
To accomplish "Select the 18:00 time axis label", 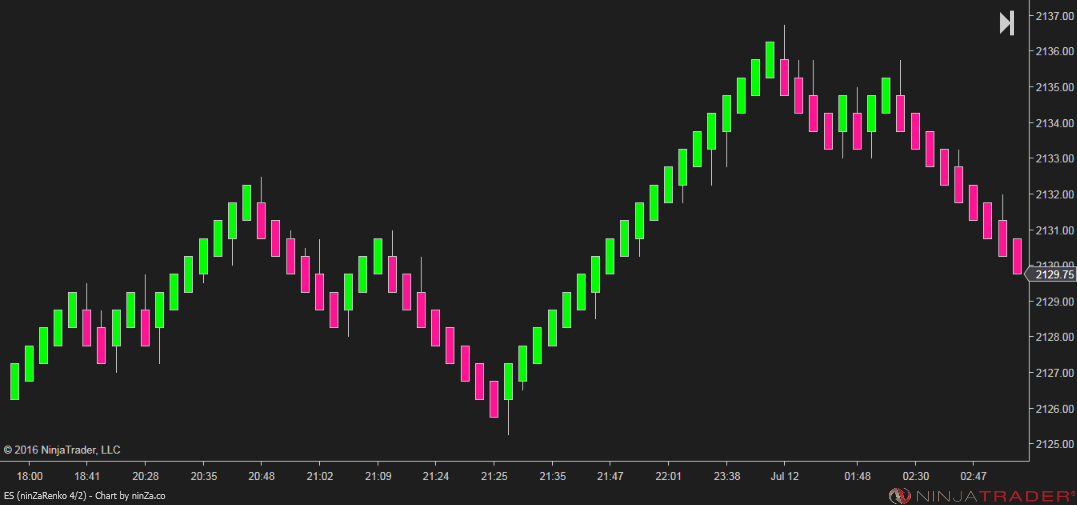I will click(x=29, y=476).
